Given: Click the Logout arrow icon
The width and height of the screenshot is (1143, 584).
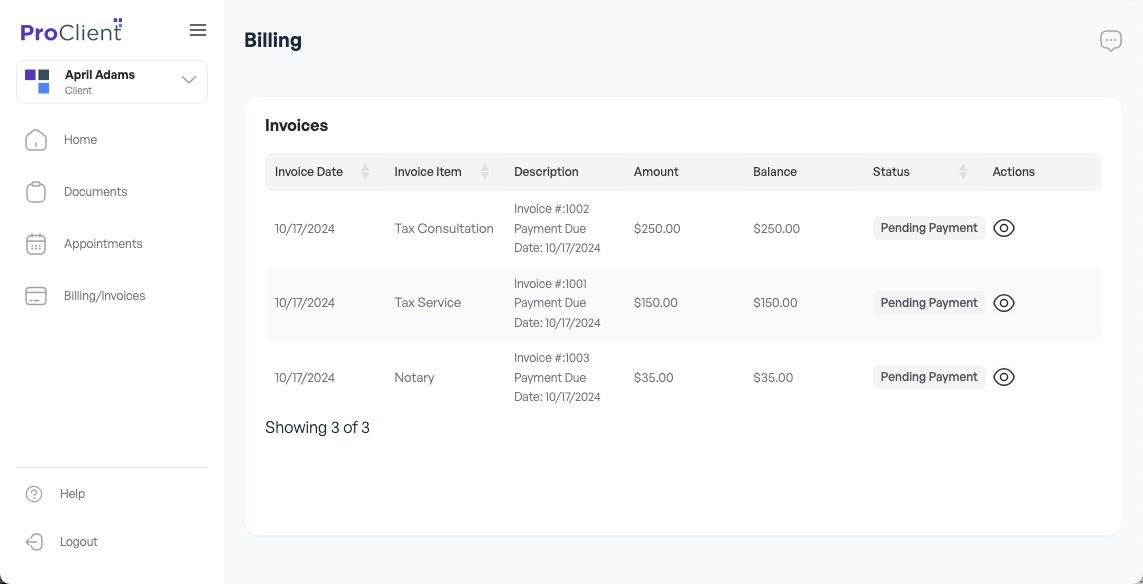Looking at the screenshot, I should pos(34,542).
